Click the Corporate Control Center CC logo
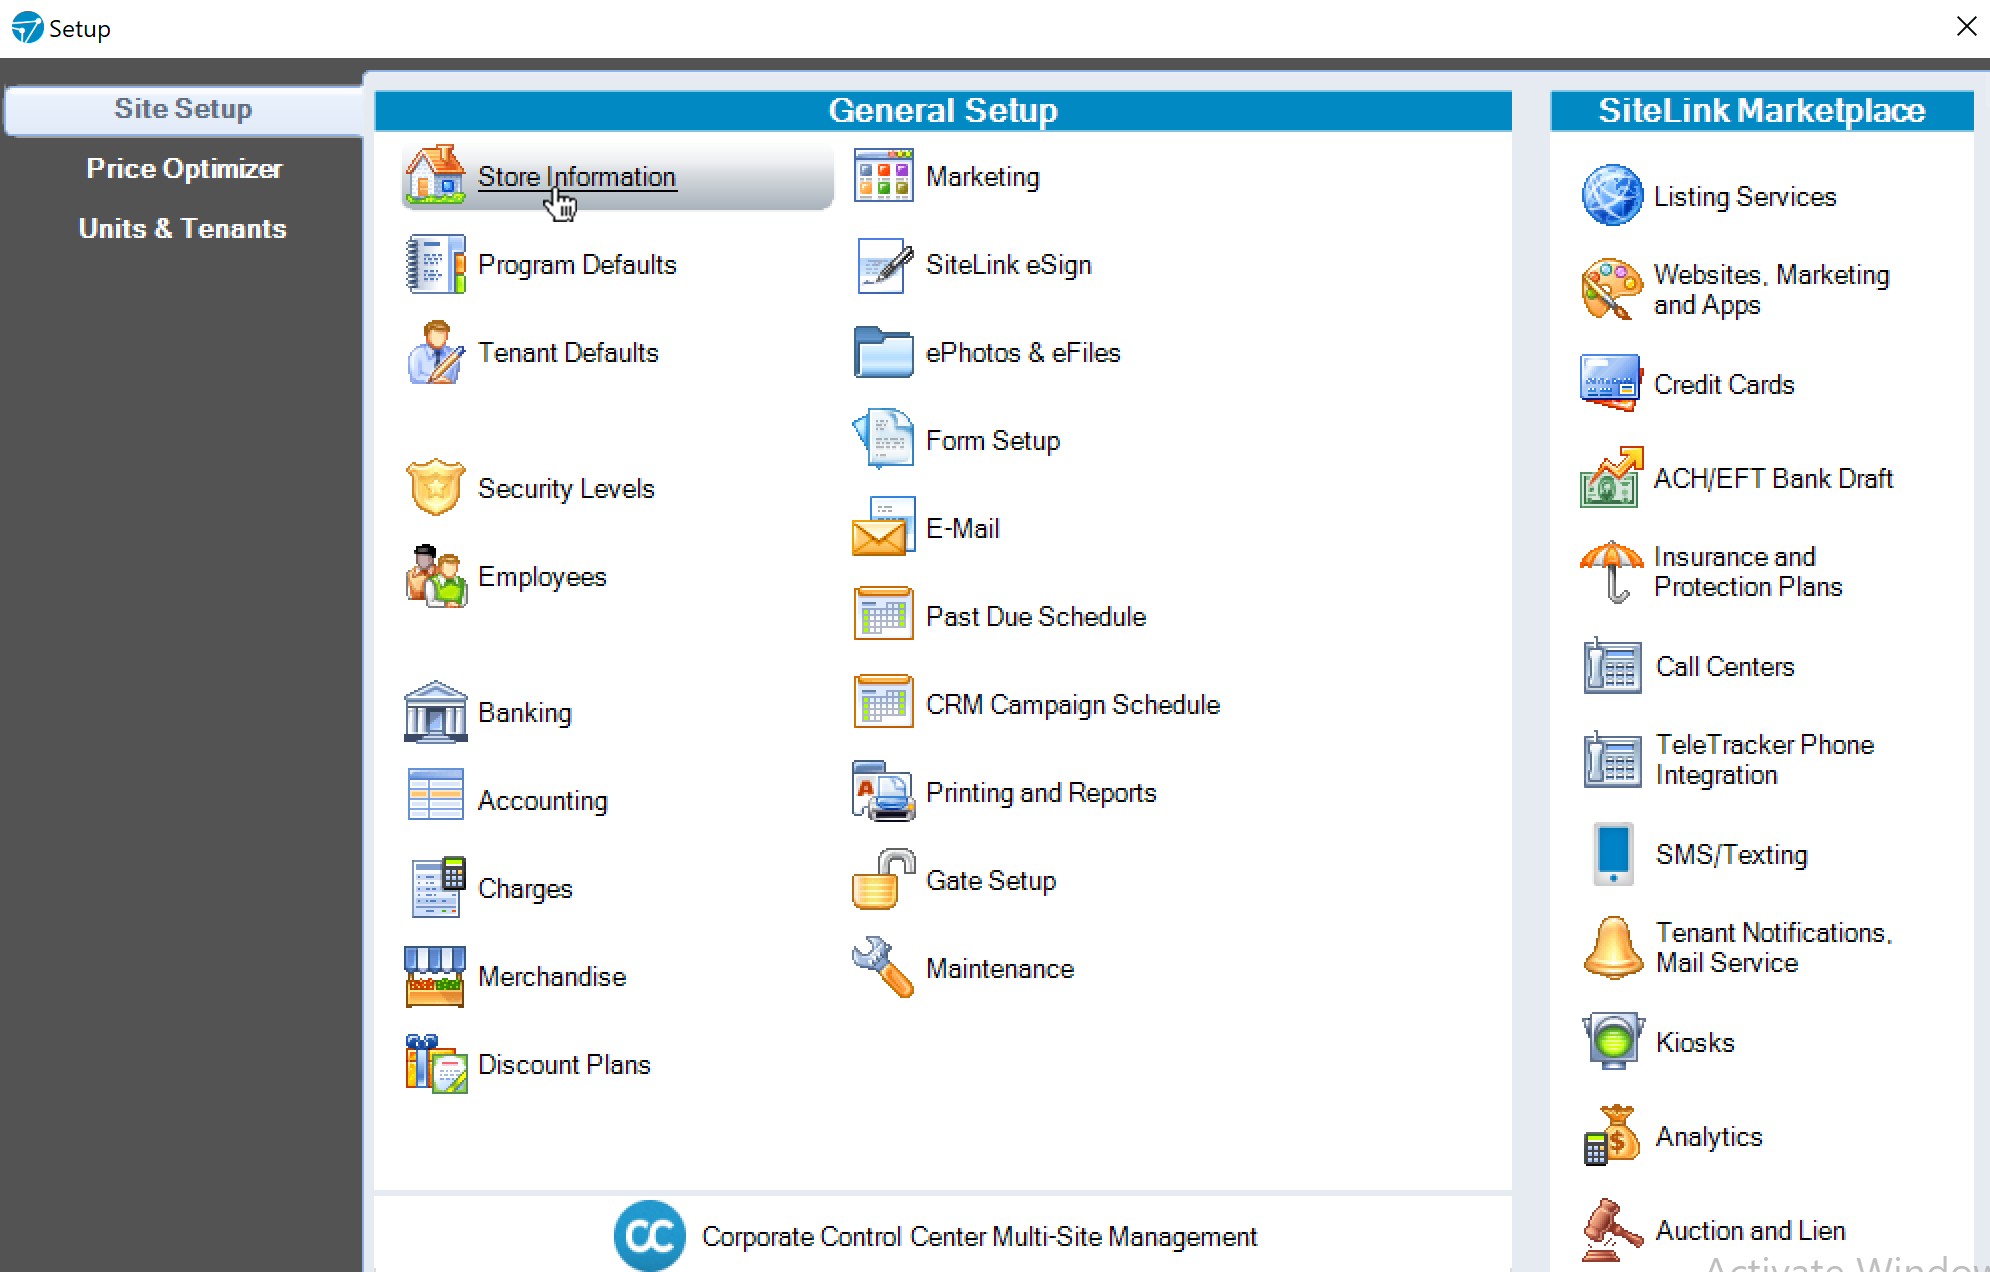 tap(650, 1236)
